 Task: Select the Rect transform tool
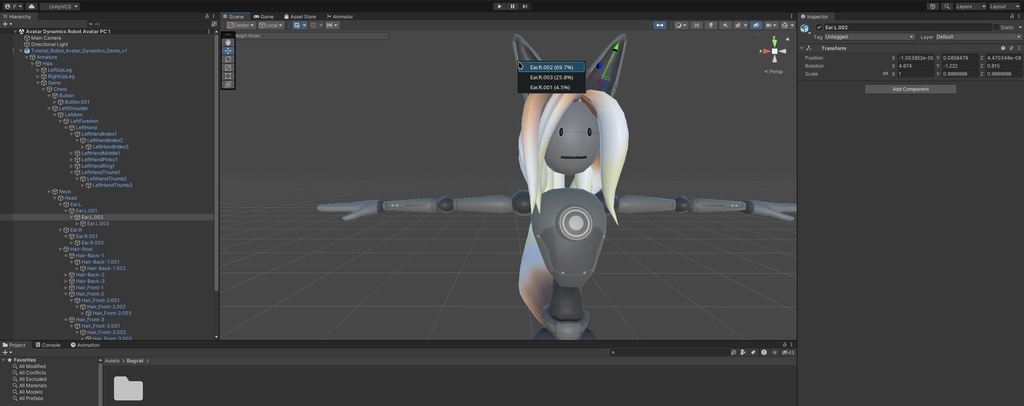pyautogui.click(x=228, y=76)
